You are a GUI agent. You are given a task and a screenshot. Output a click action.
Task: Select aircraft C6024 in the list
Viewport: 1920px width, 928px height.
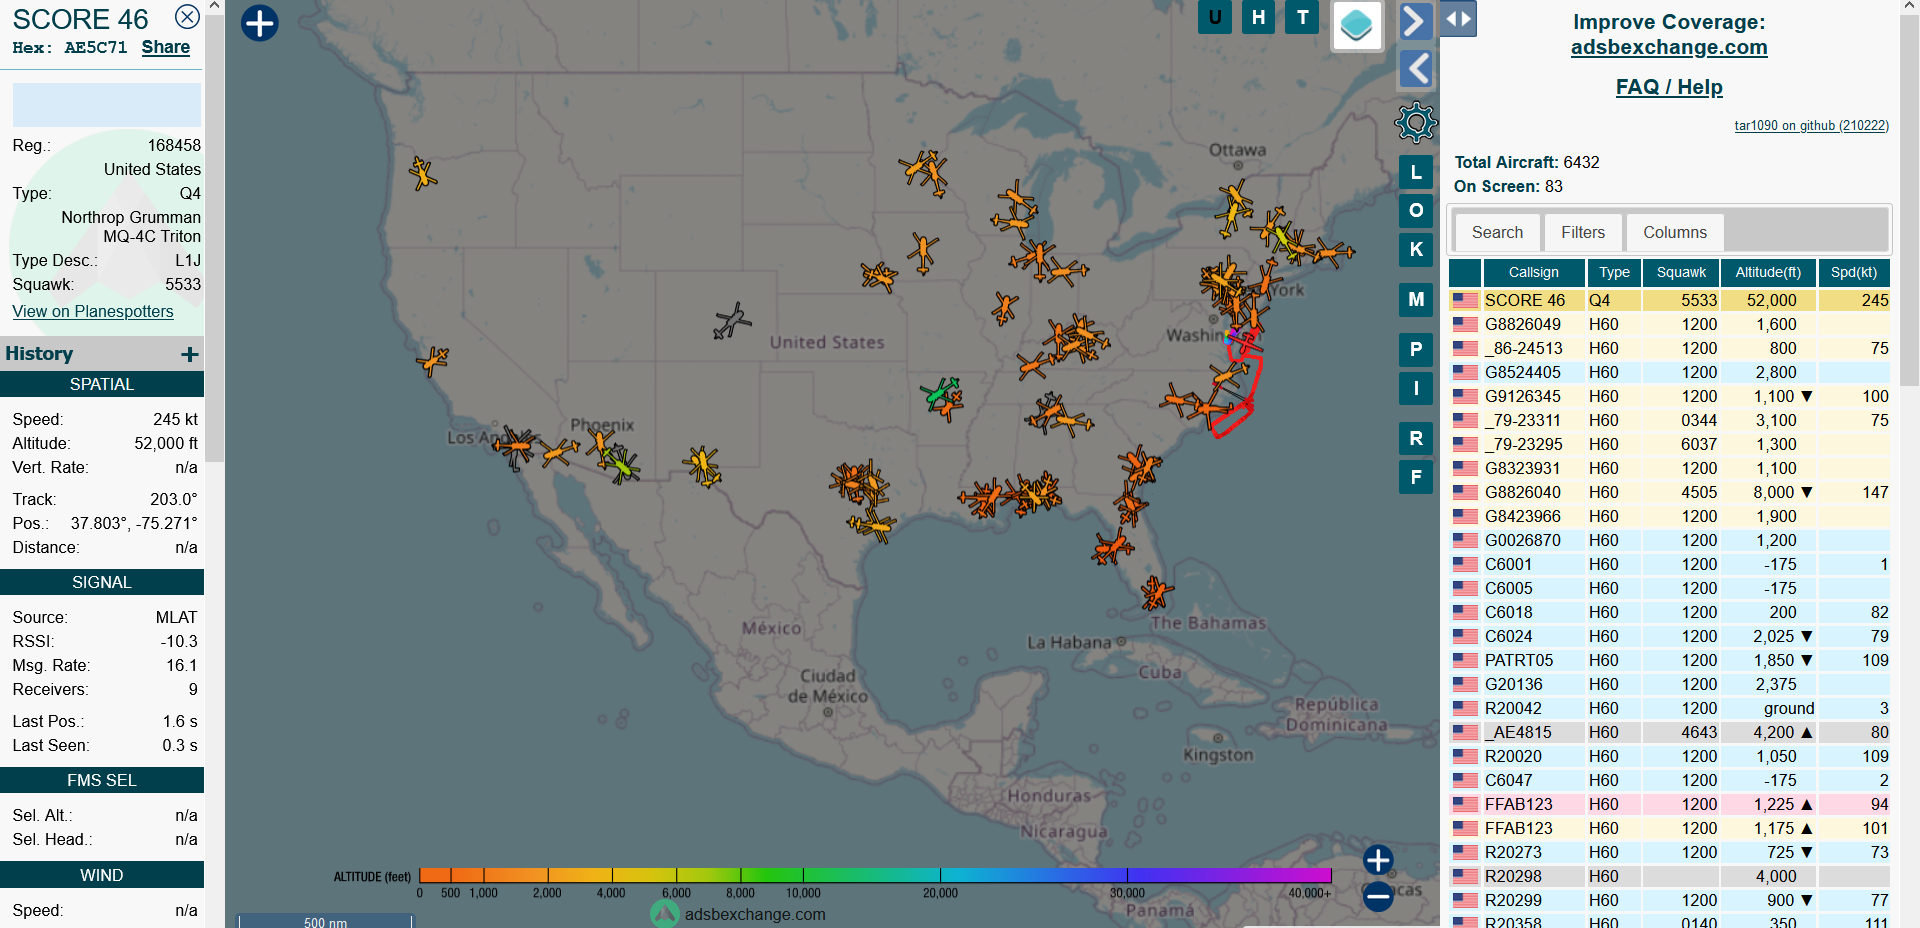click(x=1669, y=636)
